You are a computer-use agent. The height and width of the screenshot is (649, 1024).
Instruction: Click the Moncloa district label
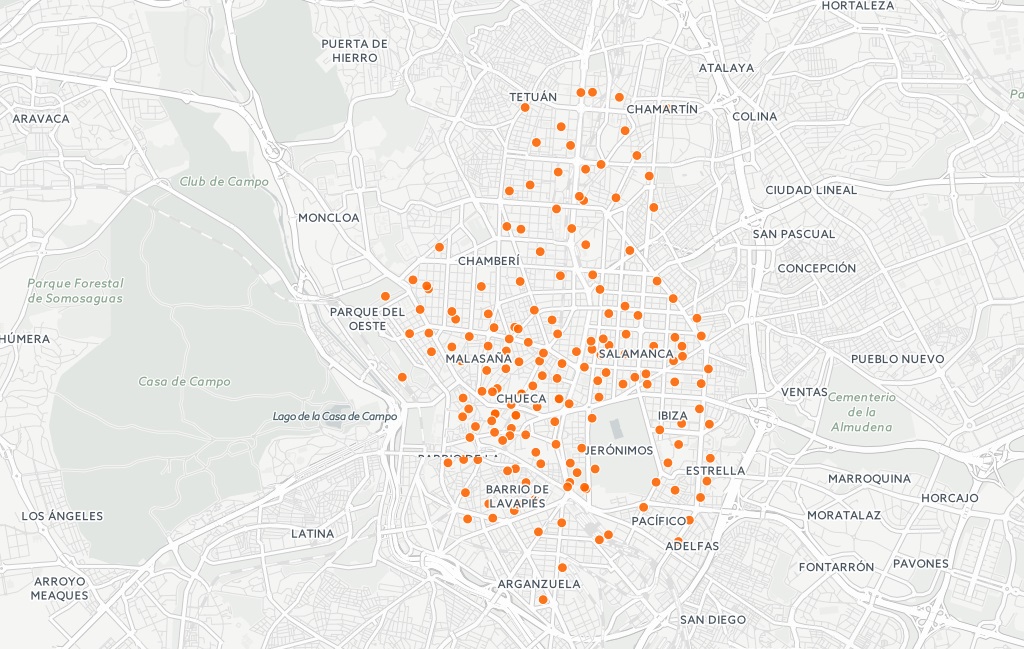[328, 217]
